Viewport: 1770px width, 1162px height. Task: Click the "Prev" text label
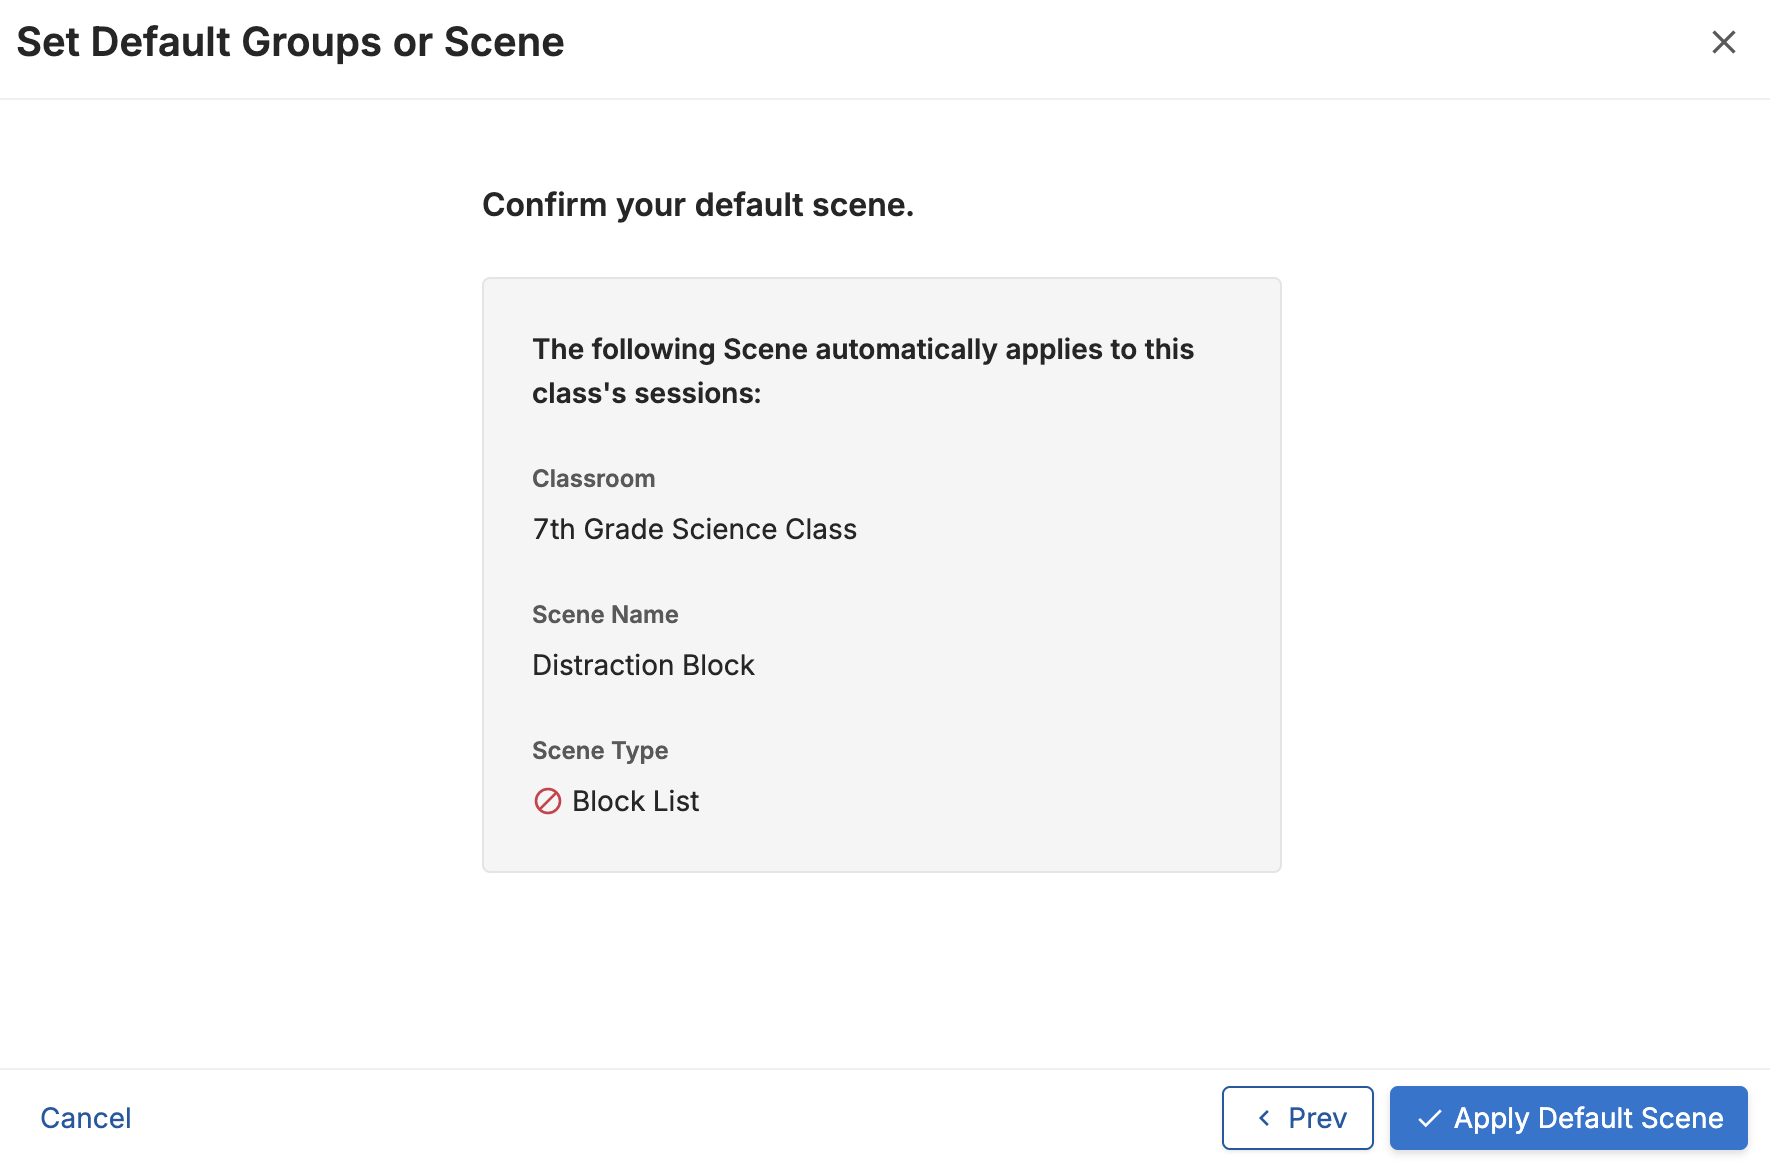coord(1317,1118)
